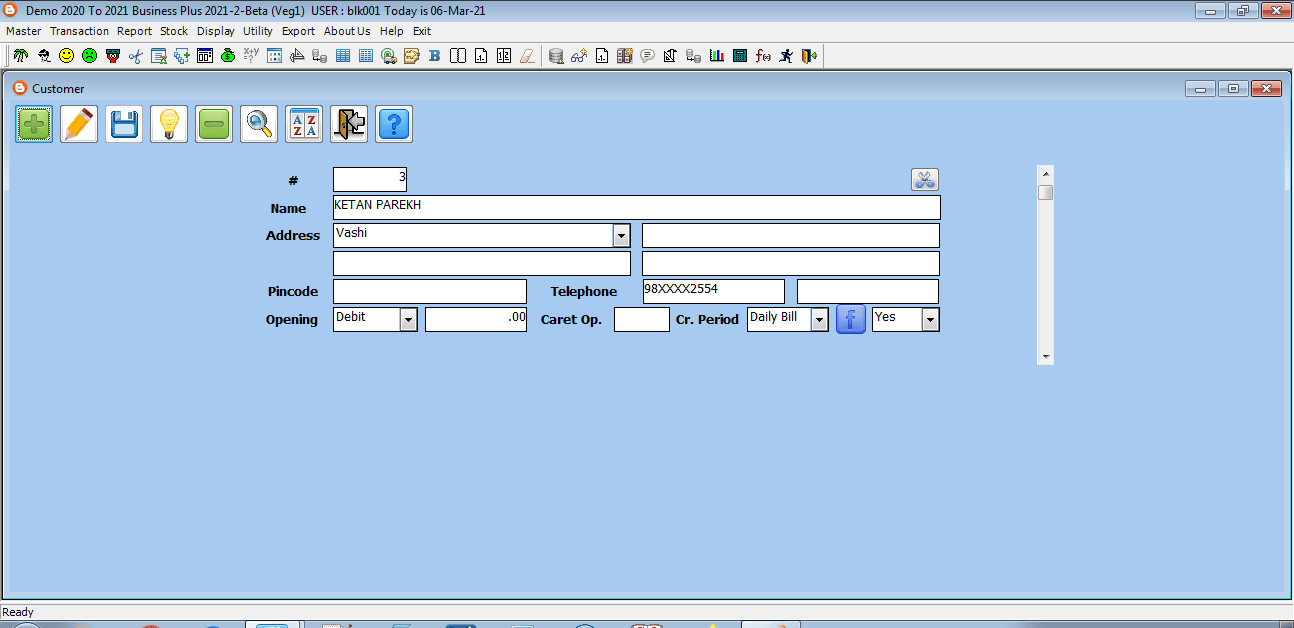
Task: Expand the Address dropdown showing Vashi
Action: point(621,236)
